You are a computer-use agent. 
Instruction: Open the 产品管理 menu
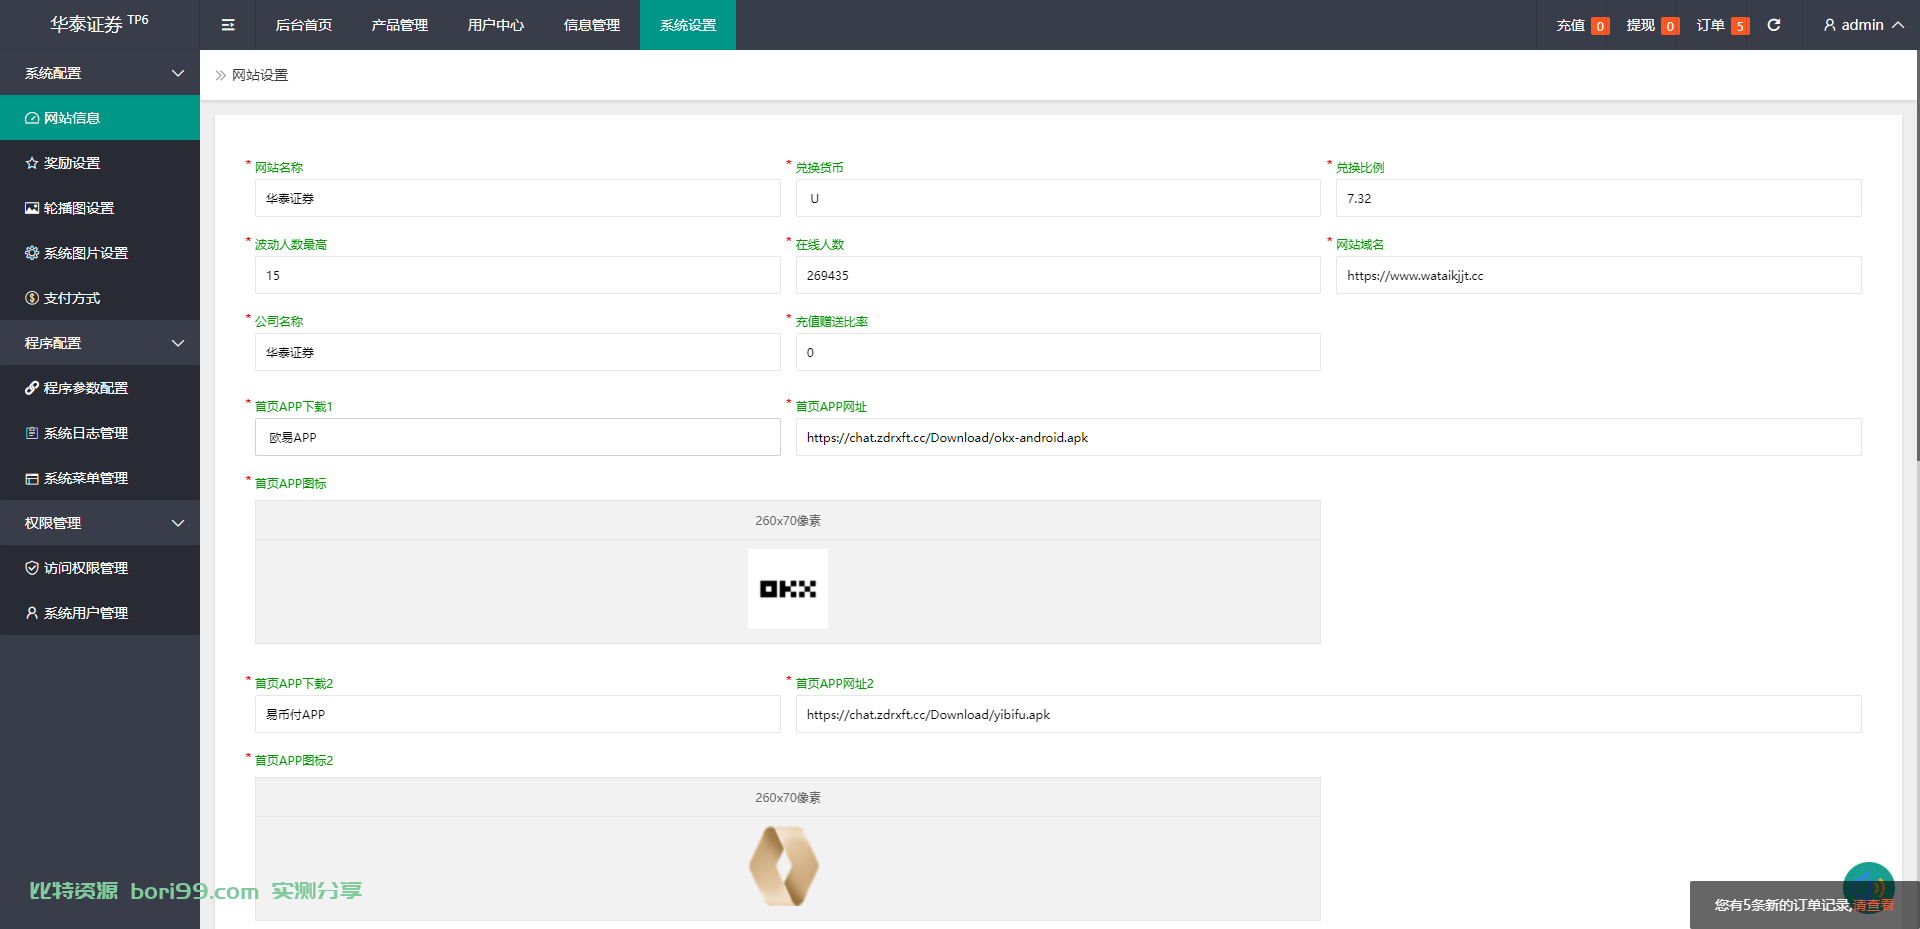point(400,25)
